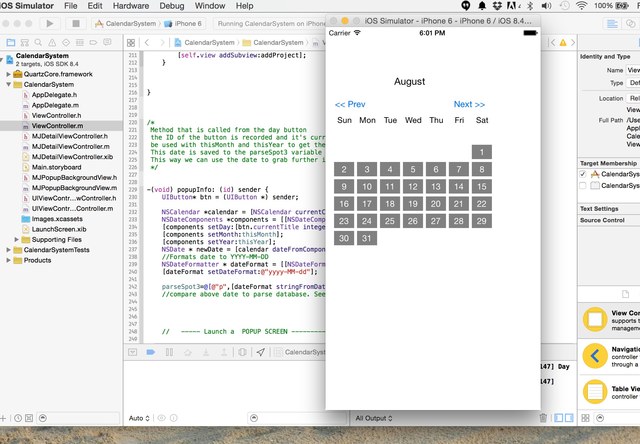Viewport: 640px width, 444px height.
Task: Open the iPhone 6 destination selector
Action: [x=183, y=24]
